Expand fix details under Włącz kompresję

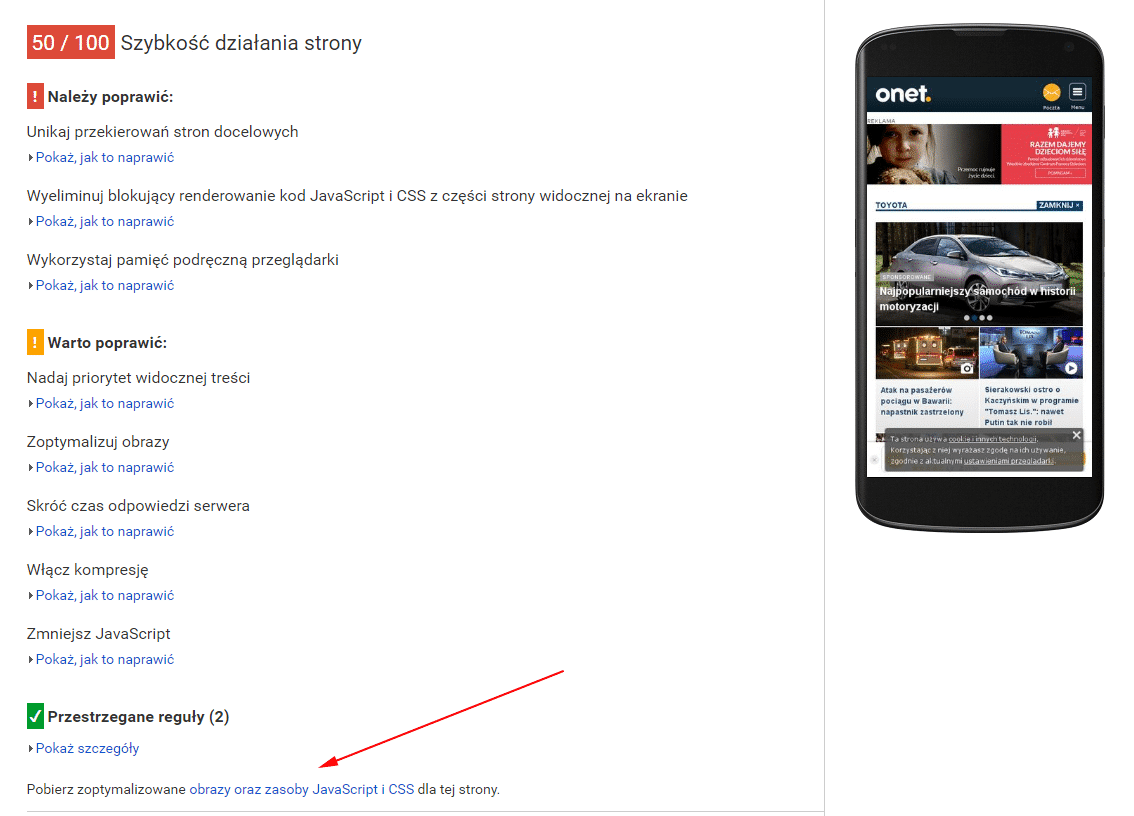[x=104, y=595]
